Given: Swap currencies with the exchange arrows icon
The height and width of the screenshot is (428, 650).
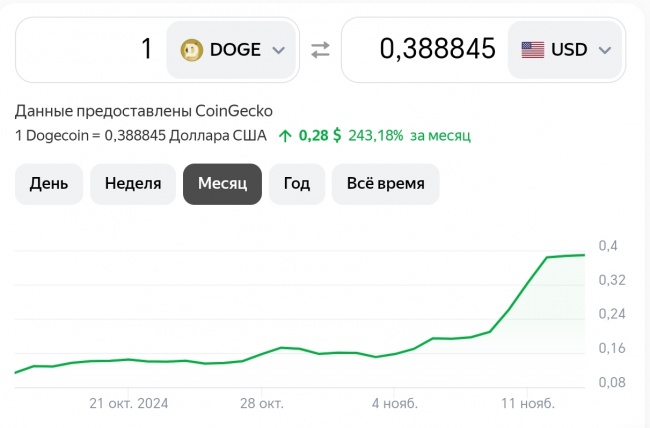Looking at the screenshot, I should point(320,50).
